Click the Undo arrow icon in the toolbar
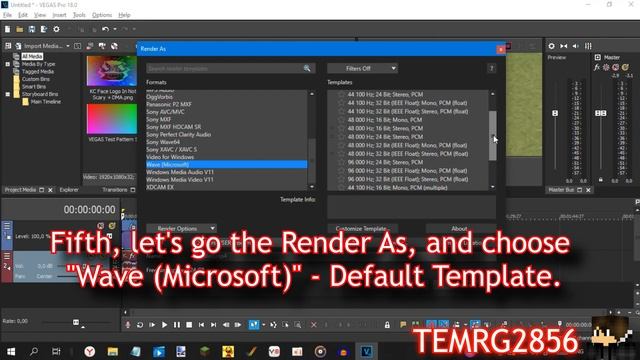Viewport: 640px width, 360px height. point(106,29)
